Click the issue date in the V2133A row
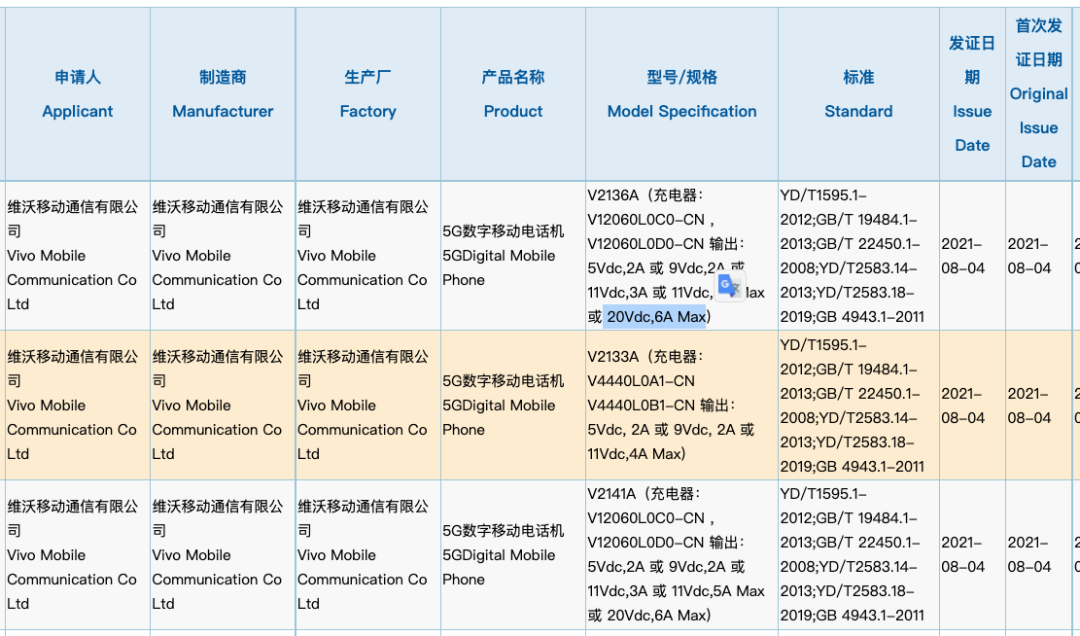This screenshot has height=636, width=1080. click(x=972, y=405)
